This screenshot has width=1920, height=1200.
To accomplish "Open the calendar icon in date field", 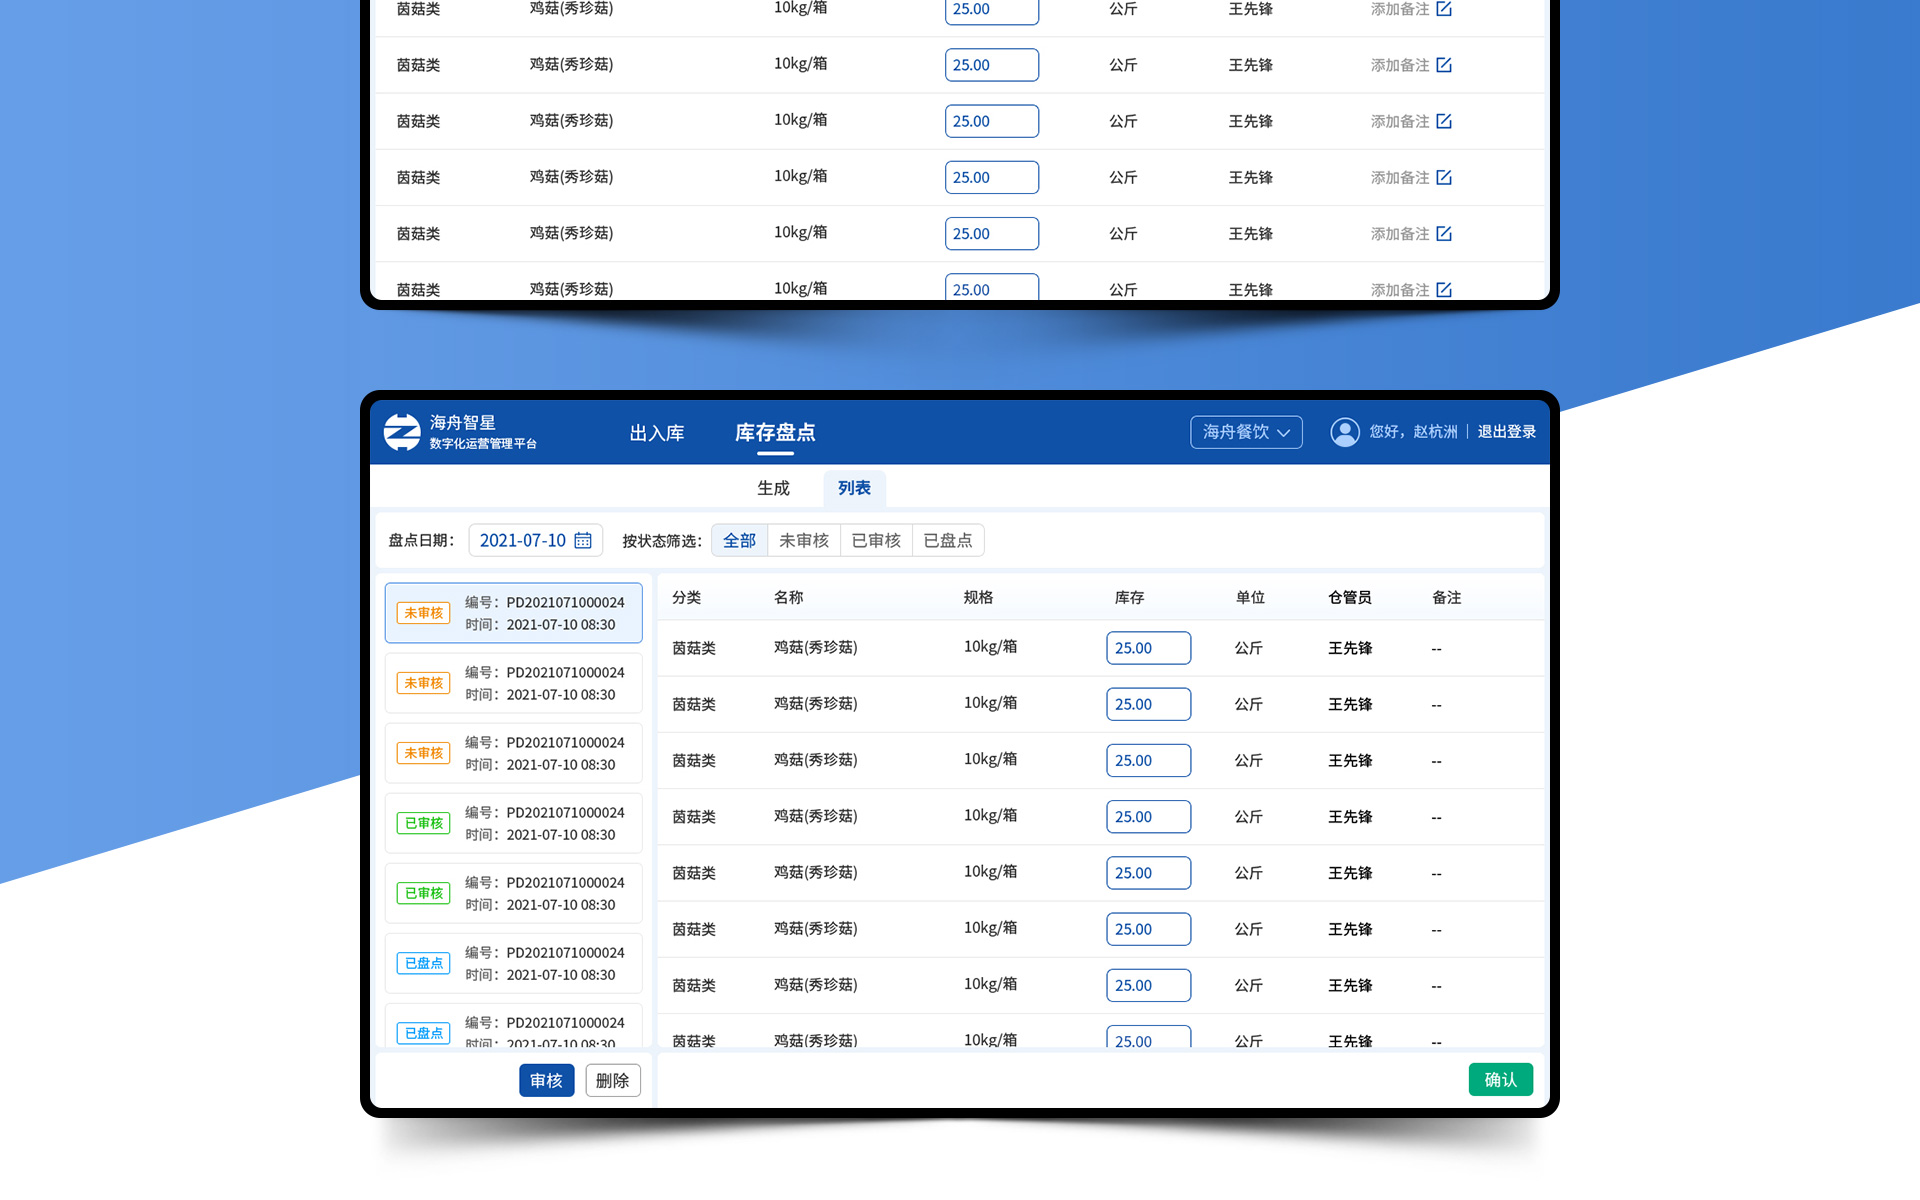I will [x=583, y=540].
